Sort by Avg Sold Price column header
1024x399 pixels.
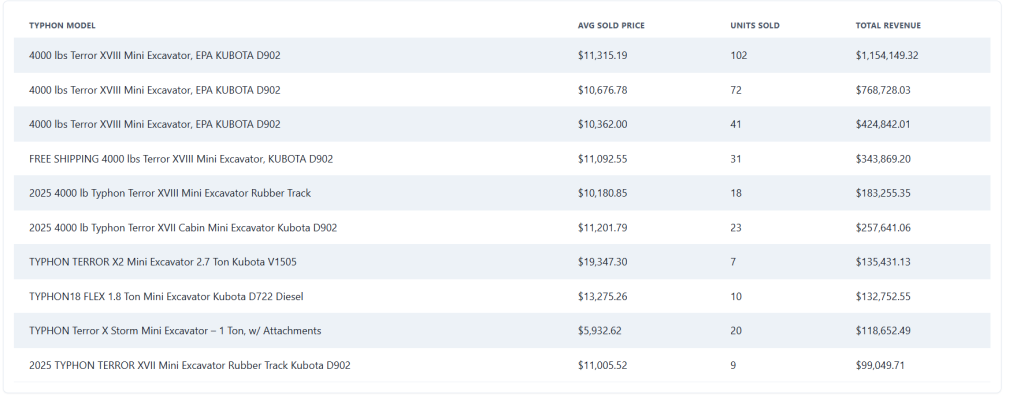611,25
